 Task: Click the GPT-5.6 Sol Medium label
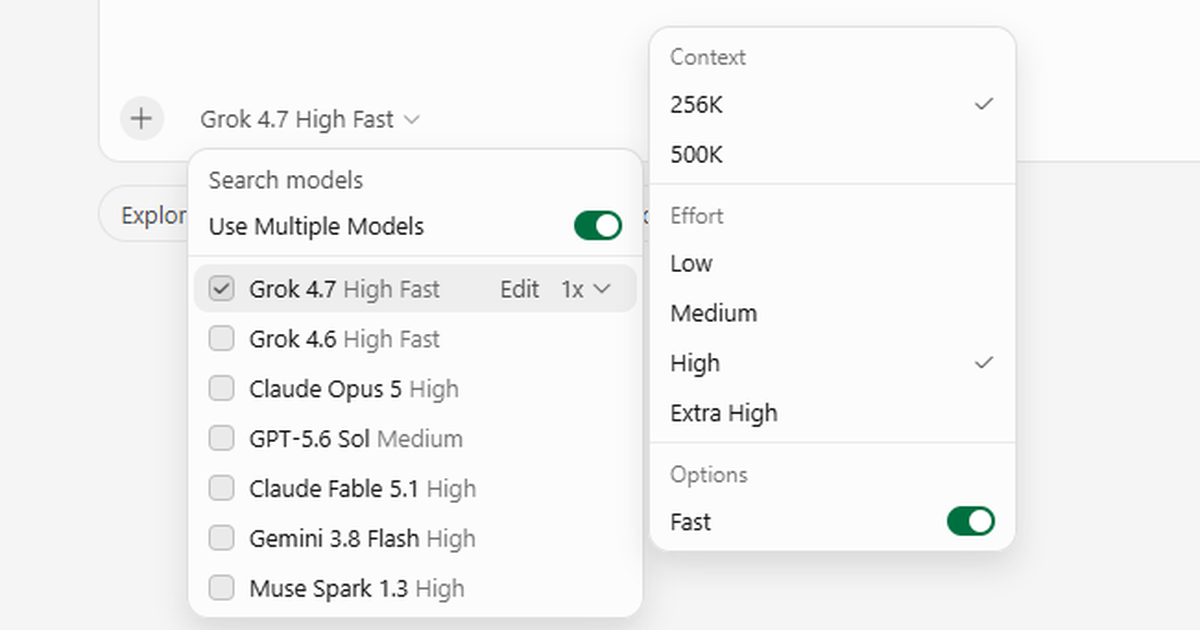(356, 439)
